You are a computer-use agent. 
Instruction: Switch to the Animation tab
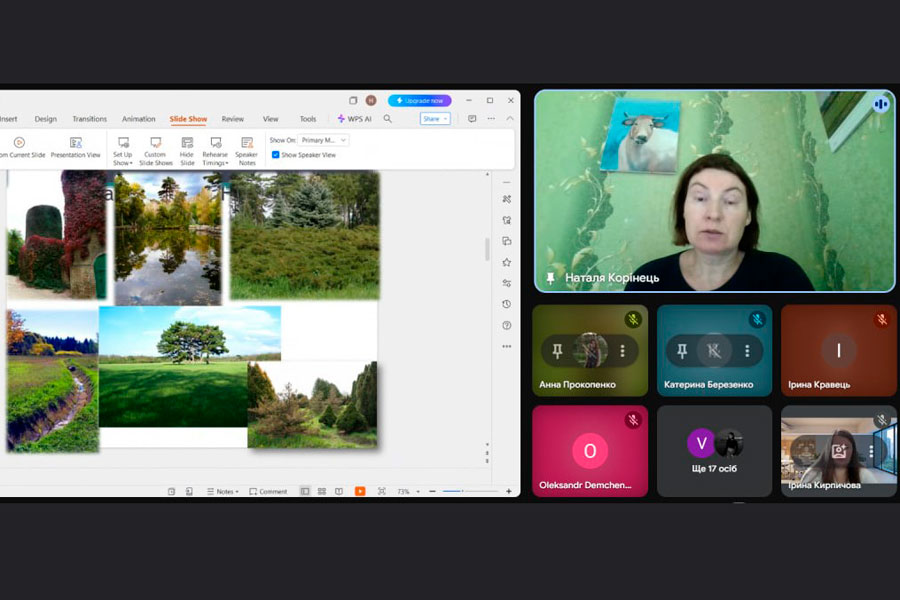click(138, 119)
